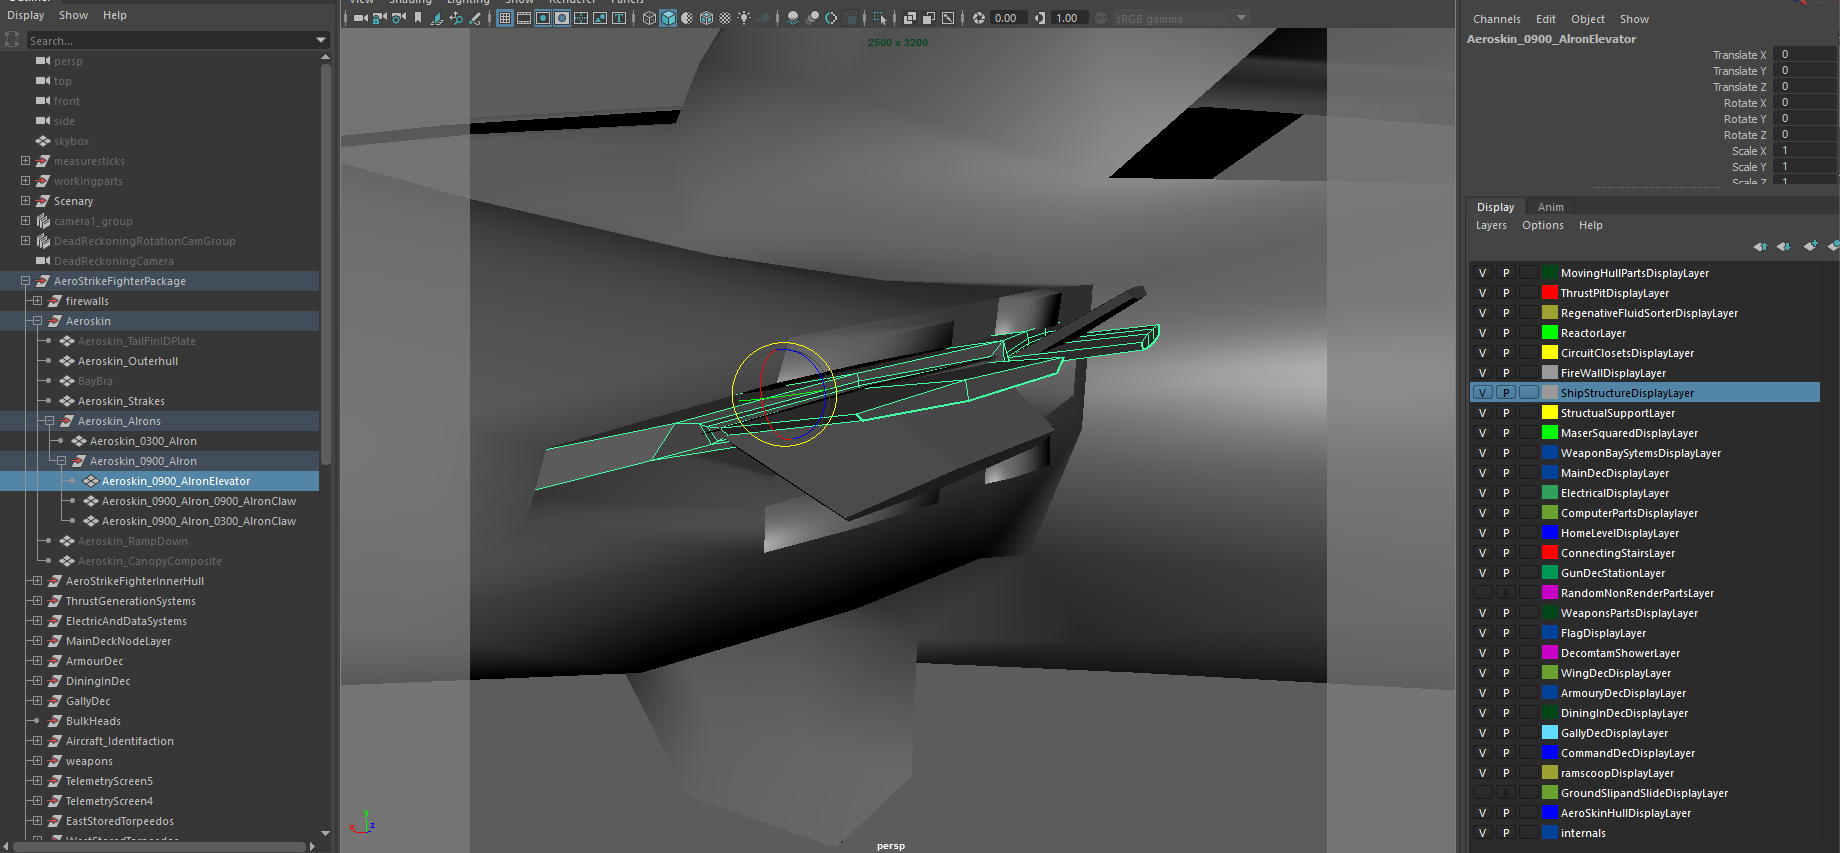Click the smooth shade all cube icon
1840x853 pixels.
point(668,18)
